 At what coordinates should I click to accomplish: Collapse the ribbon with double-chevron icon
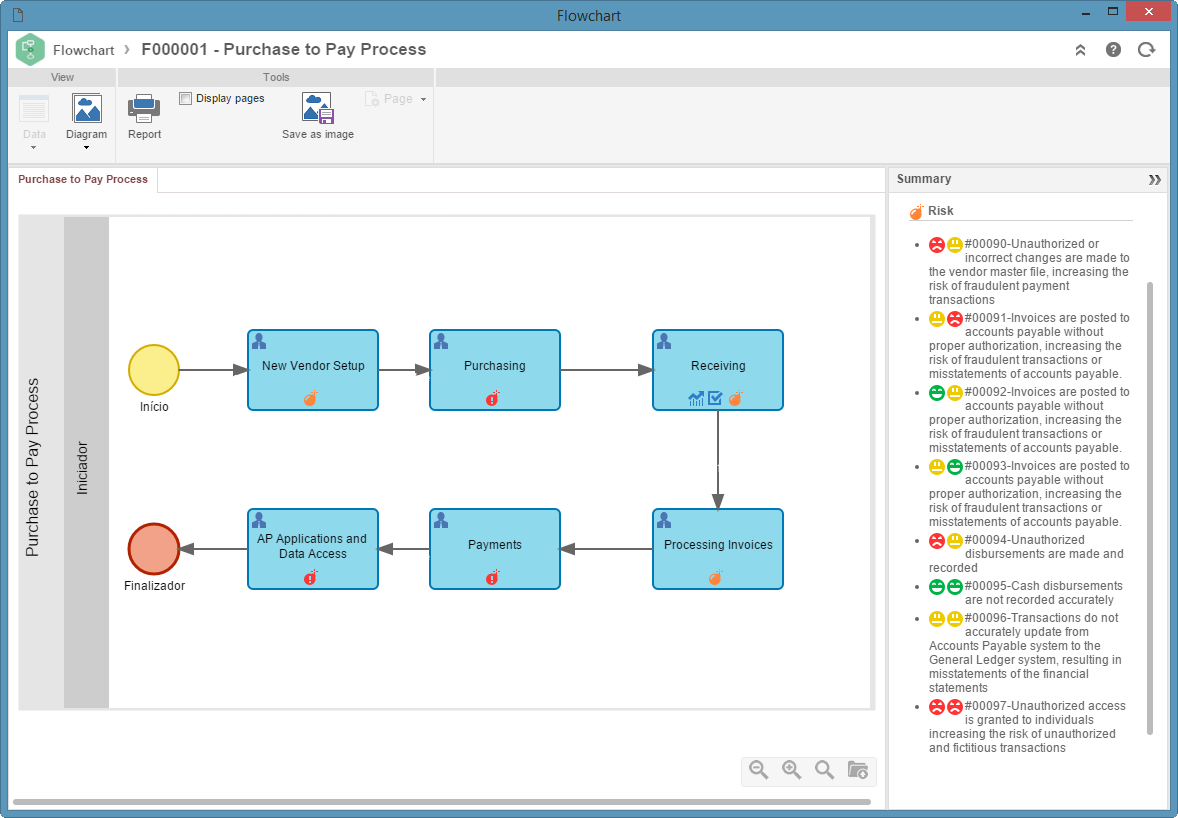pyautogui.click(x=1080, y=50)
